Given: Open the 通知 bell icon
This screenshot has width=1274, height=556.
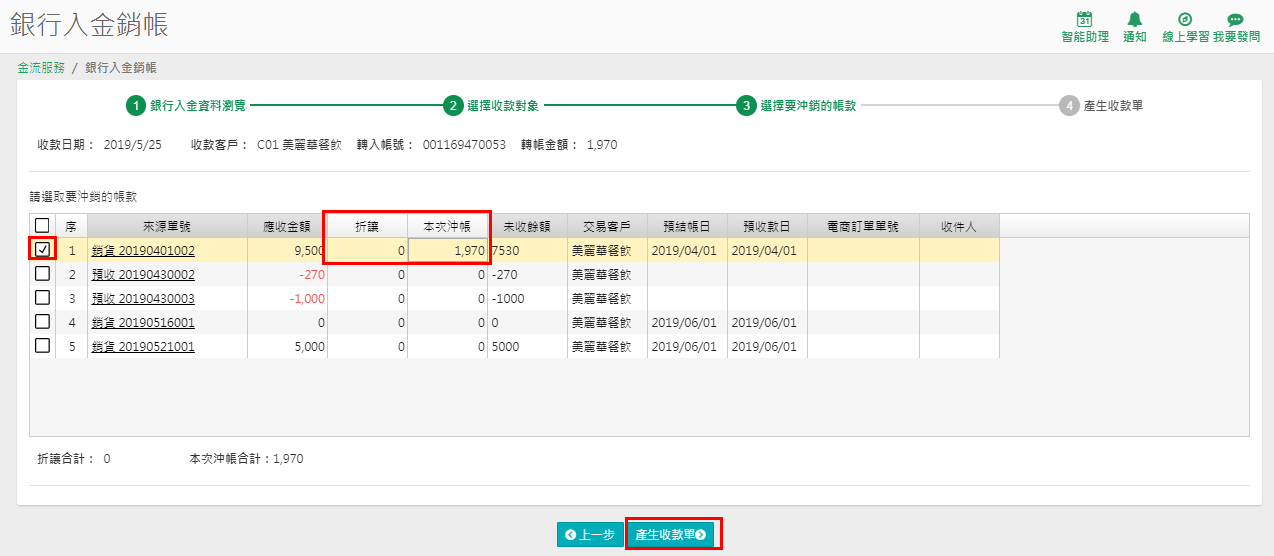Looking at the screenshot, I should [x=1134, y=19].
